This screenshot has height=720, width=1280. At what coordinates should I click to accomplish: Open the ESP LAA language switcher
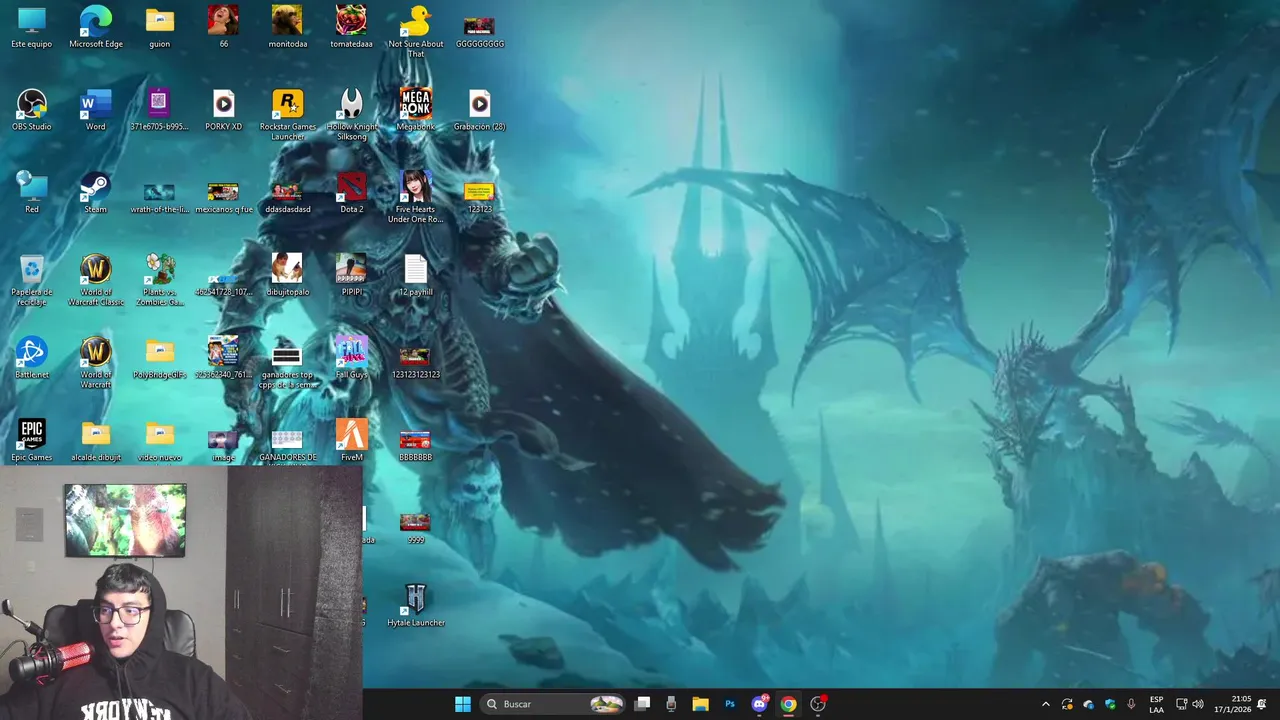[x=1156, y=704]
